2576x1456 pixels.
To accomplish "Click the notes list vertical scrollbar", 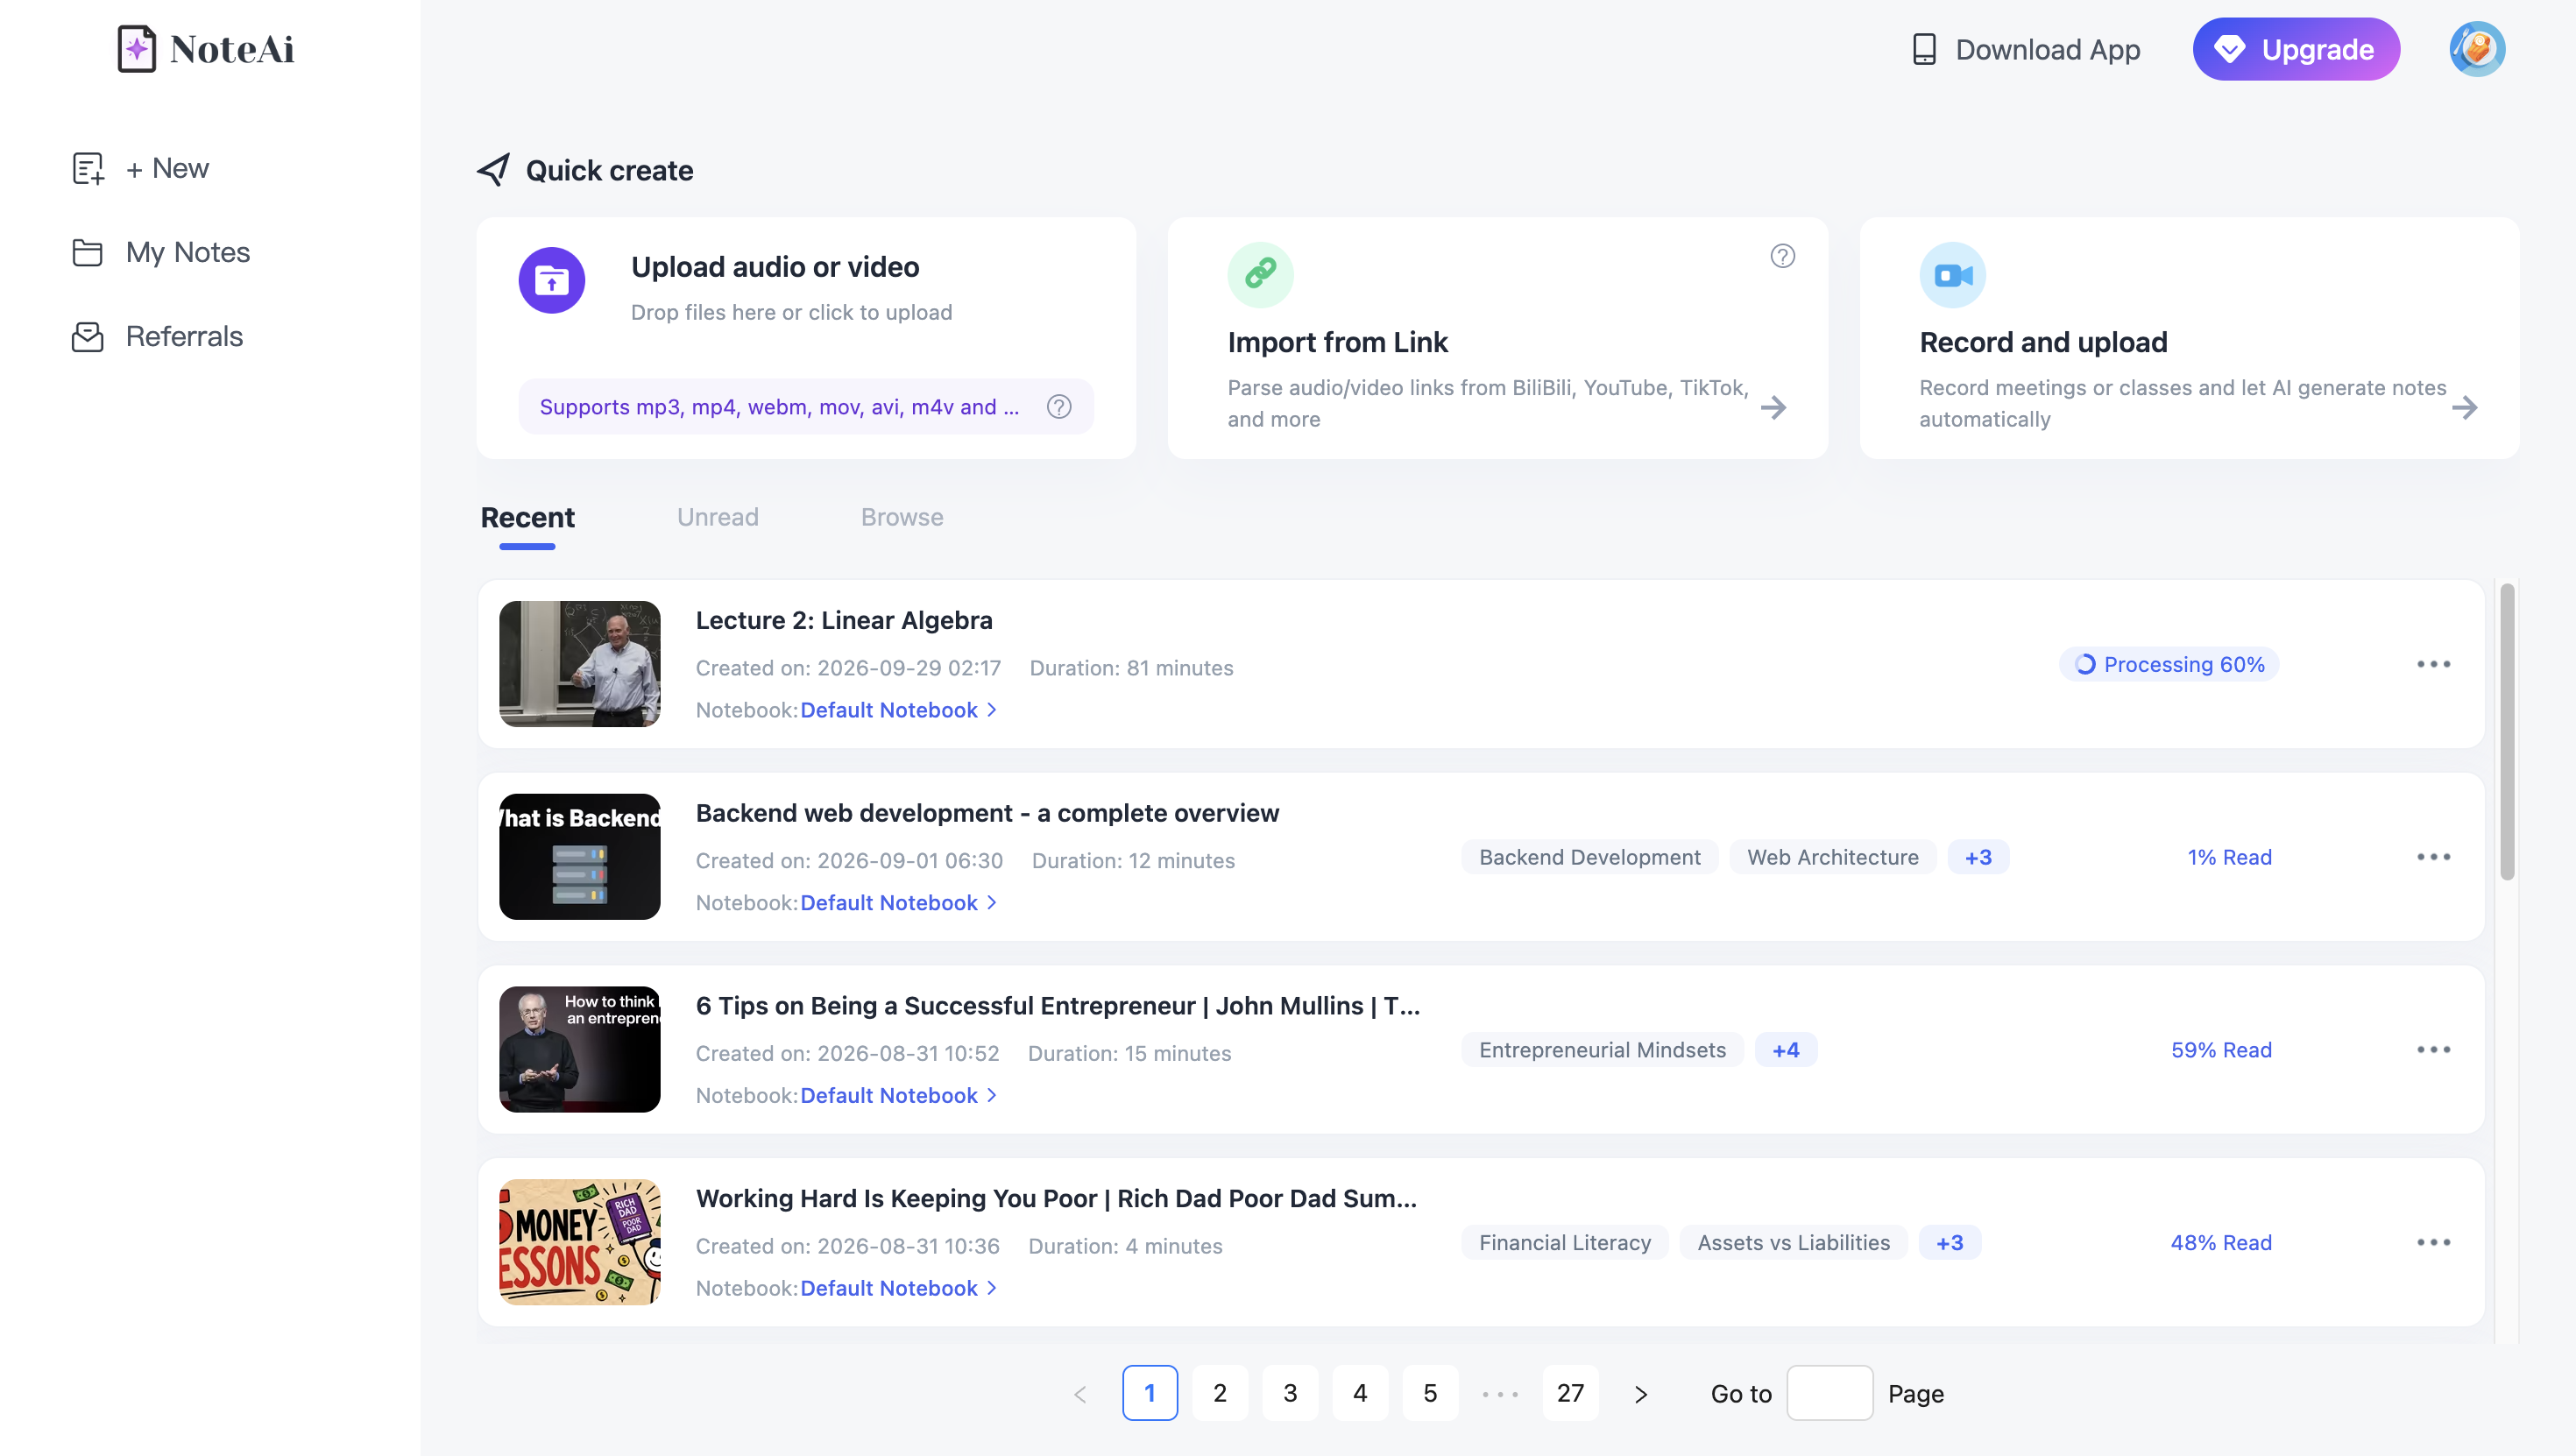I will (2507, 732).
